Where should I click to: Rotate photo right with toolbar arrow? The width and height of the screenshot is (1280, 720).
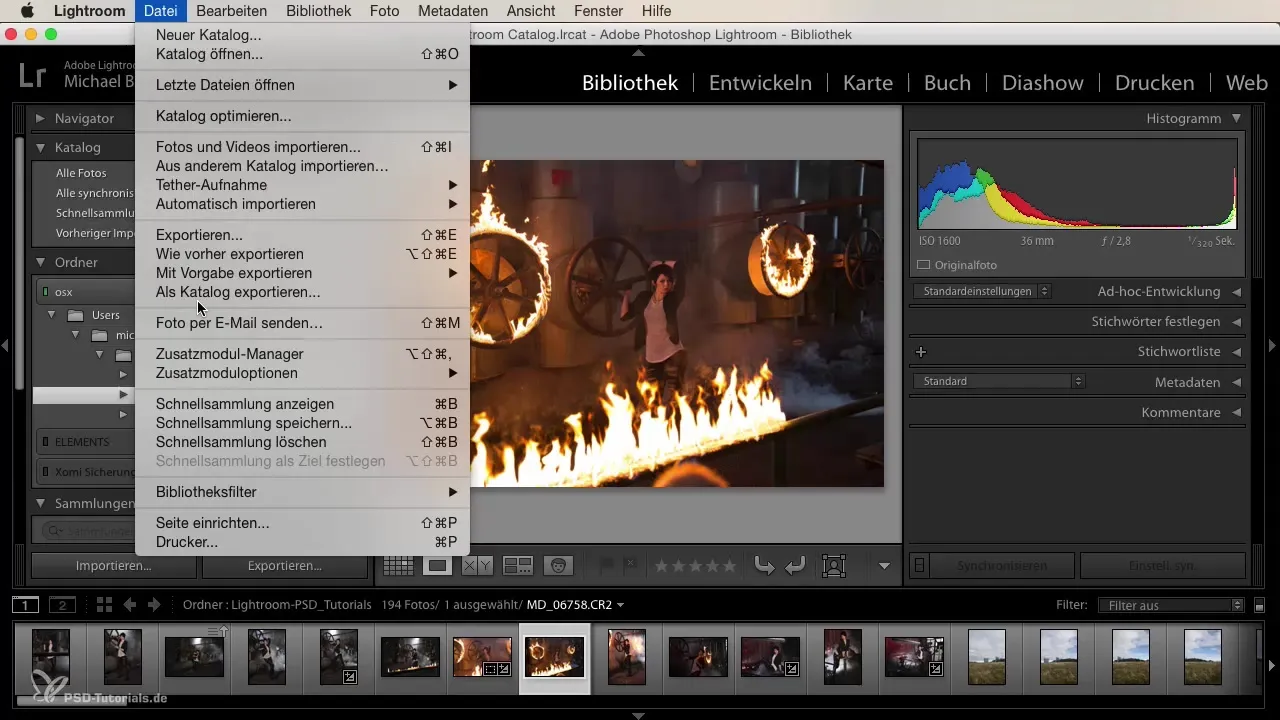pos(796,566)
